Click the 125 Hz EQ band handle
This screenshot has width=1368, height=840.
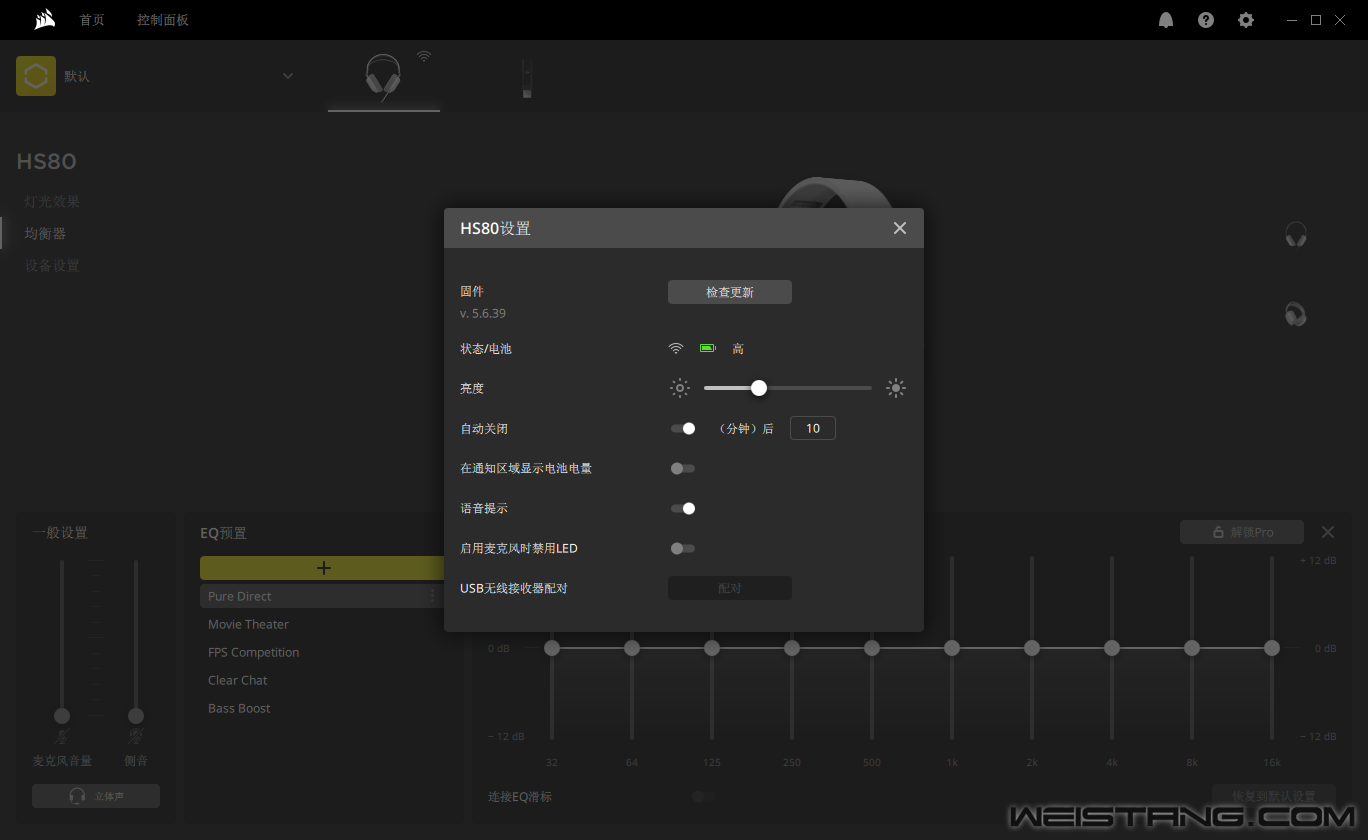coord(712,648)
